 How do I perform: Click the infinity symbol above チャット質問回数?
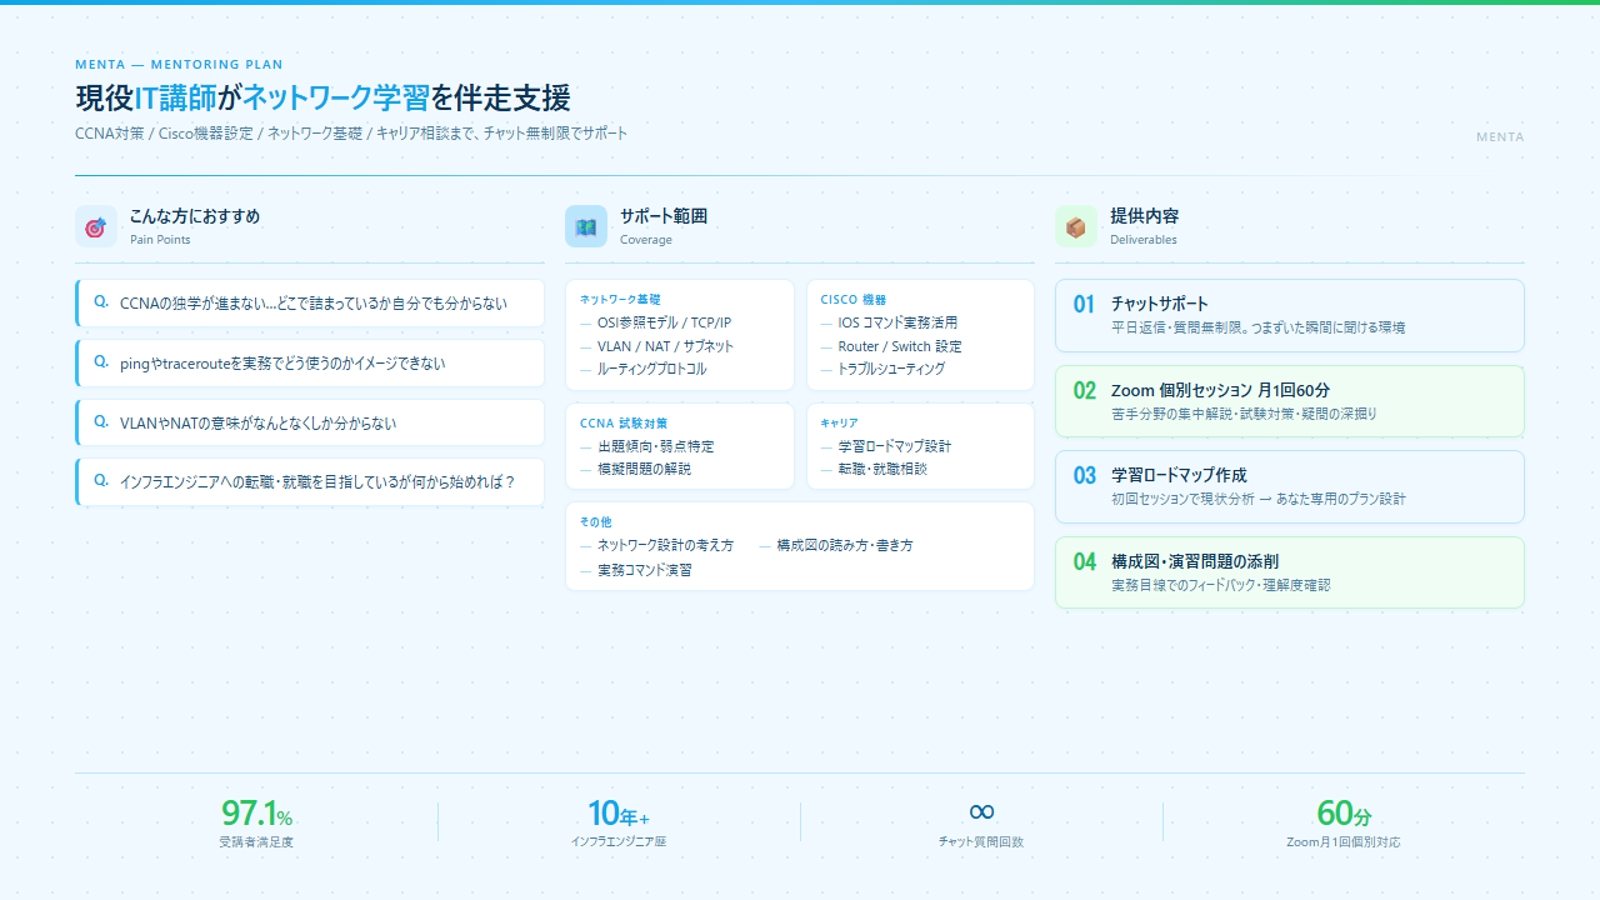pyautogui.click(x=982, y=812)
